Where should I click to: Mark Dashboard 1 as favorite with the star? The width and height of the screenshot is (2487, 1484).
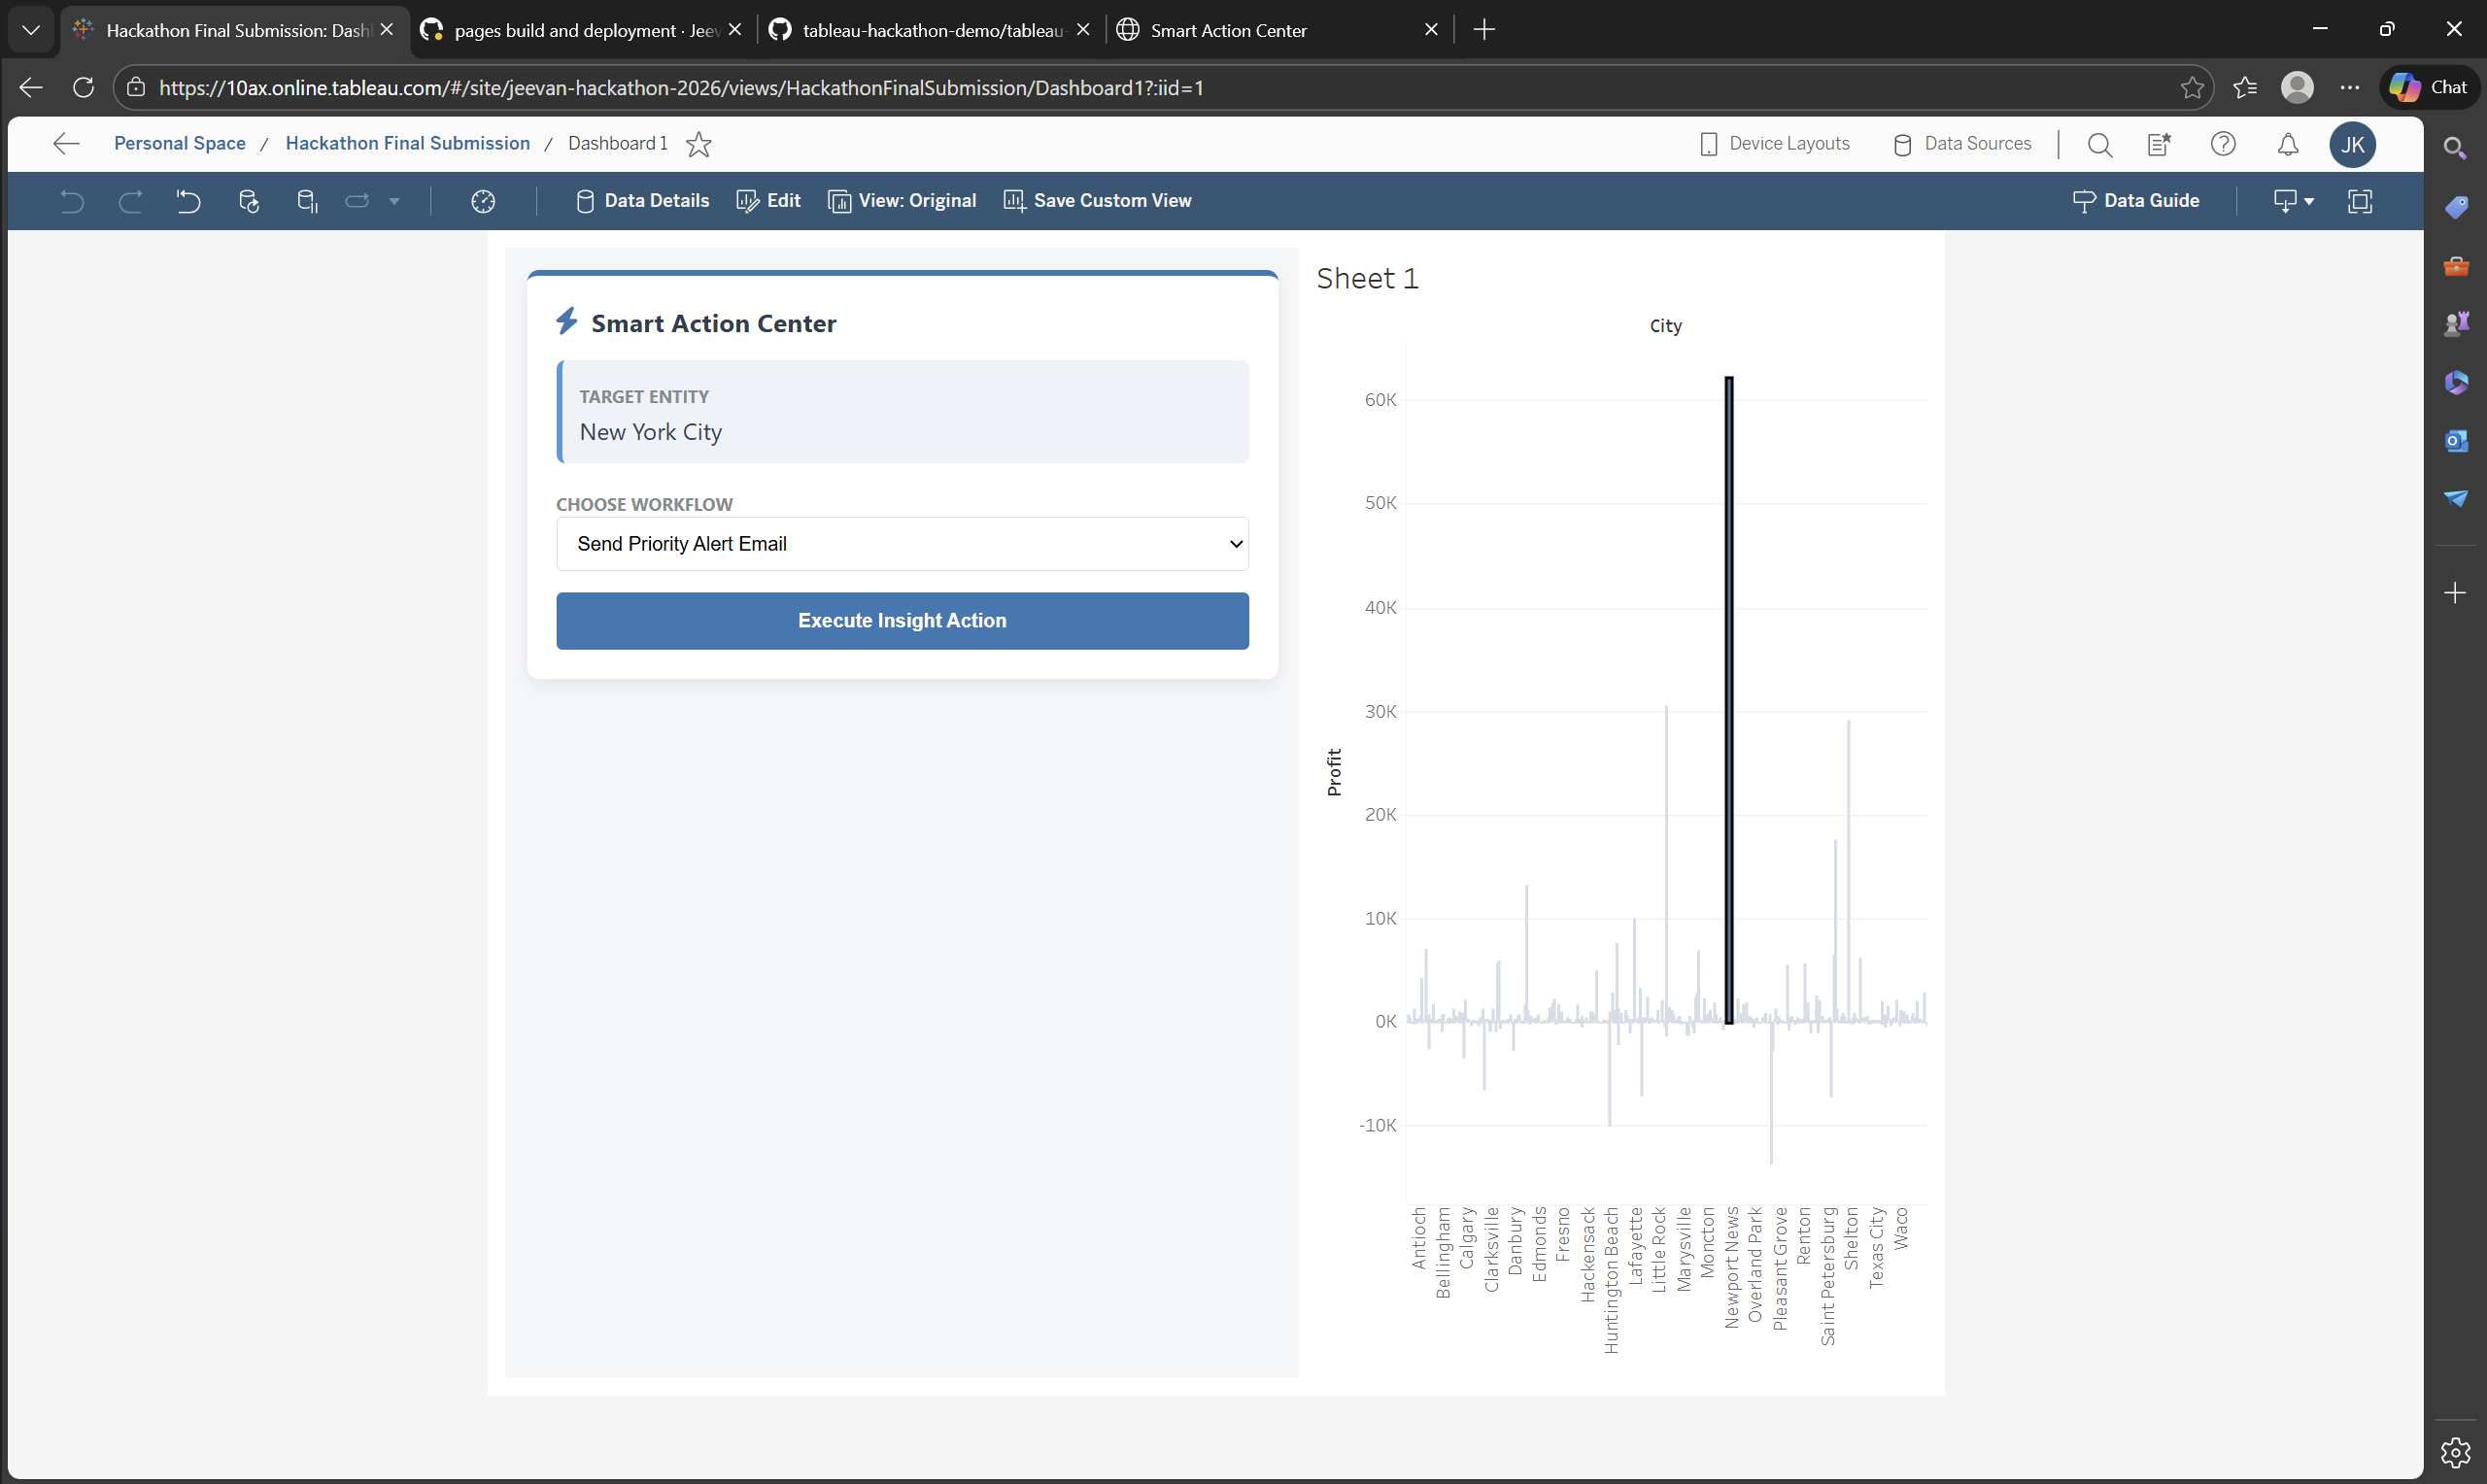coord(698,144)
